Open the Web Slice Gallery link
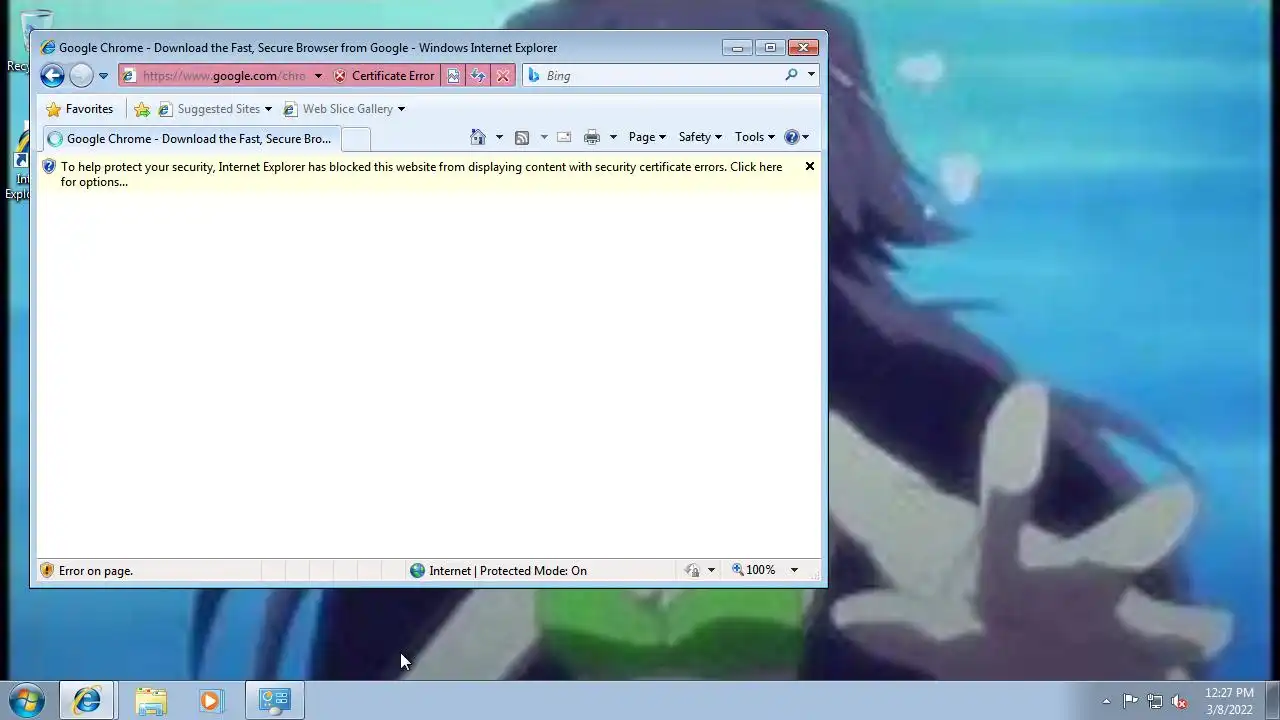This screenshot has width=1280, height=720. [x=344, y=109]
